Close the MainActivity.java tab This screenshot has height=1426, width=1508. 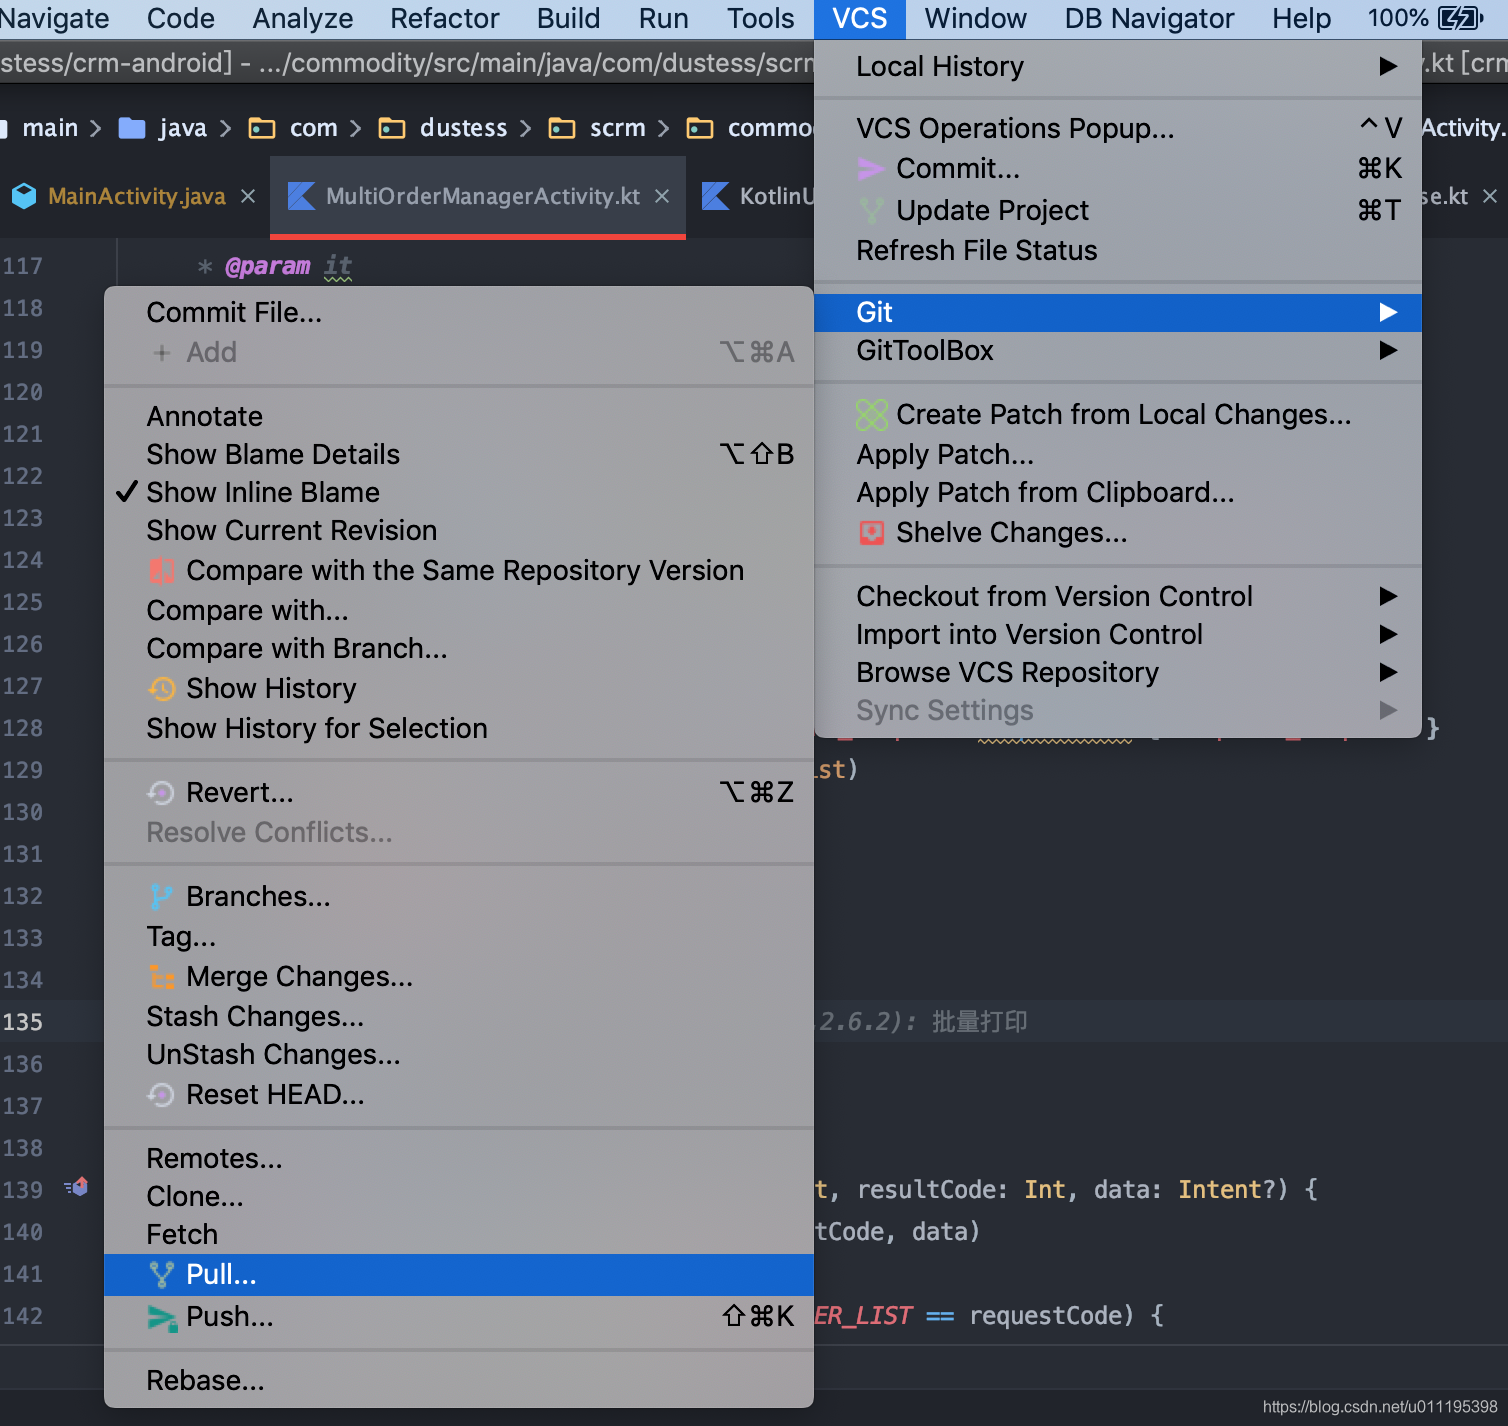point(248,196)
